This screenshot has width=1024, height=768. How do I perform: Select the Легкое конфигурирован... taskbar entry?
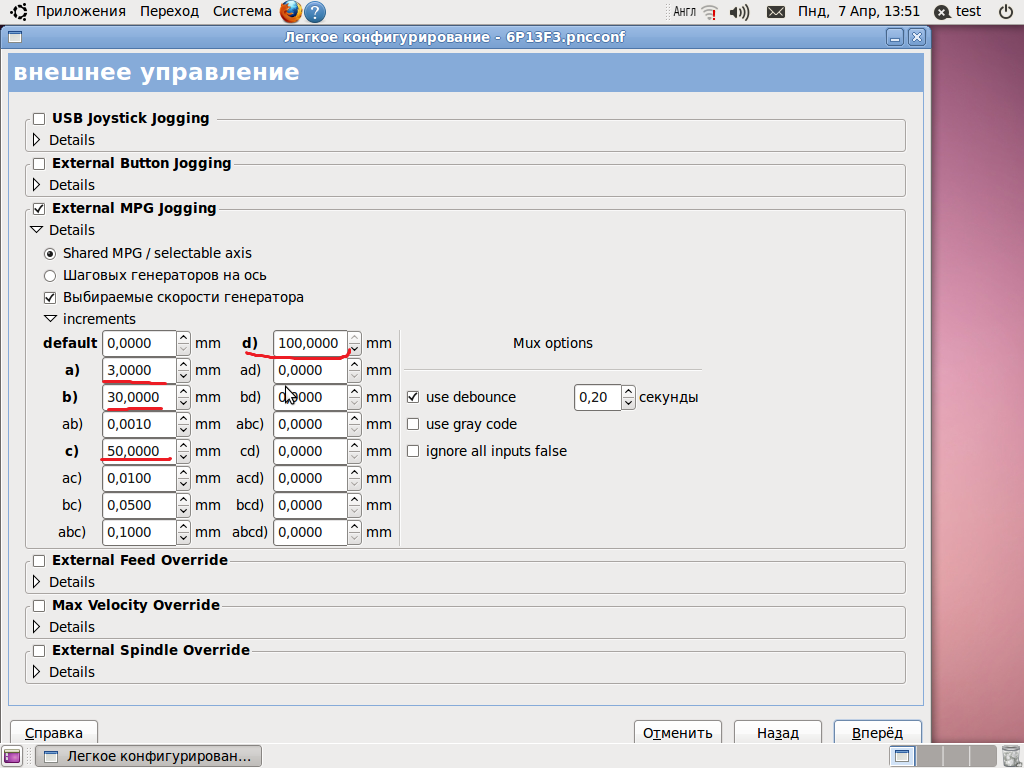(148, 756)
